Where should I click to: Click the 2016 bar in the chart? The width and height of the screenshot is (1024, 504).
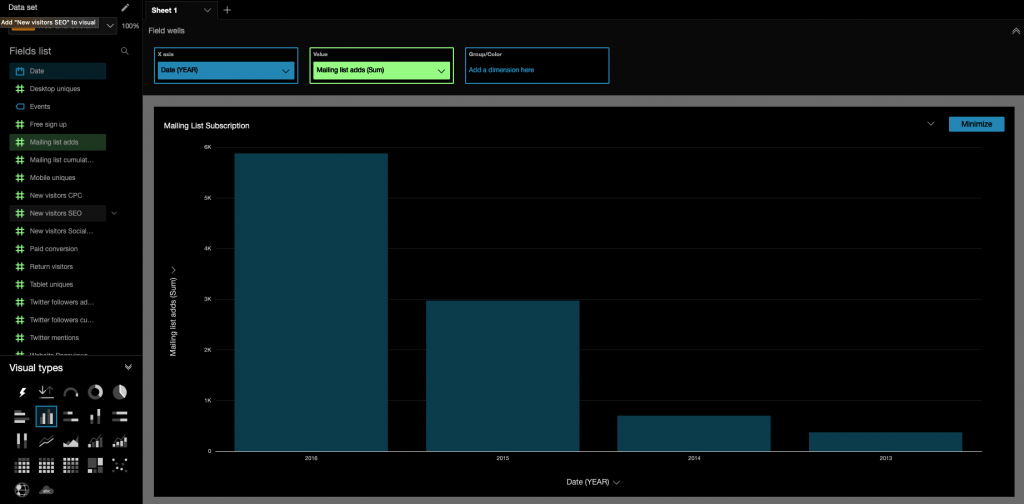click(311, 301)
